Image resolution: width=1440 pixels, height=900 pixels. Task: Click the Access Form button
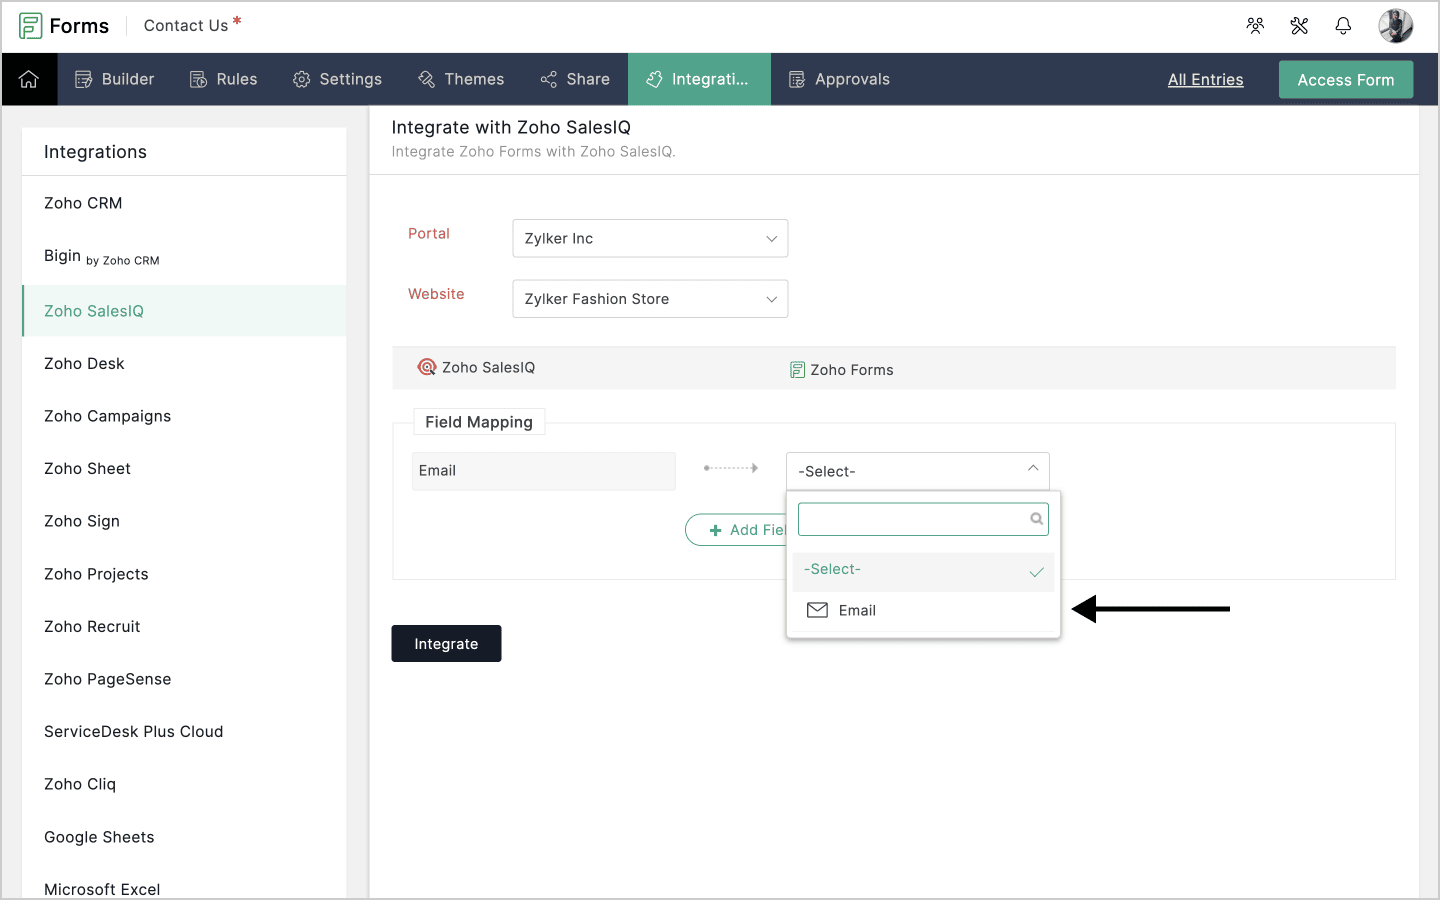coord(1346,80)
